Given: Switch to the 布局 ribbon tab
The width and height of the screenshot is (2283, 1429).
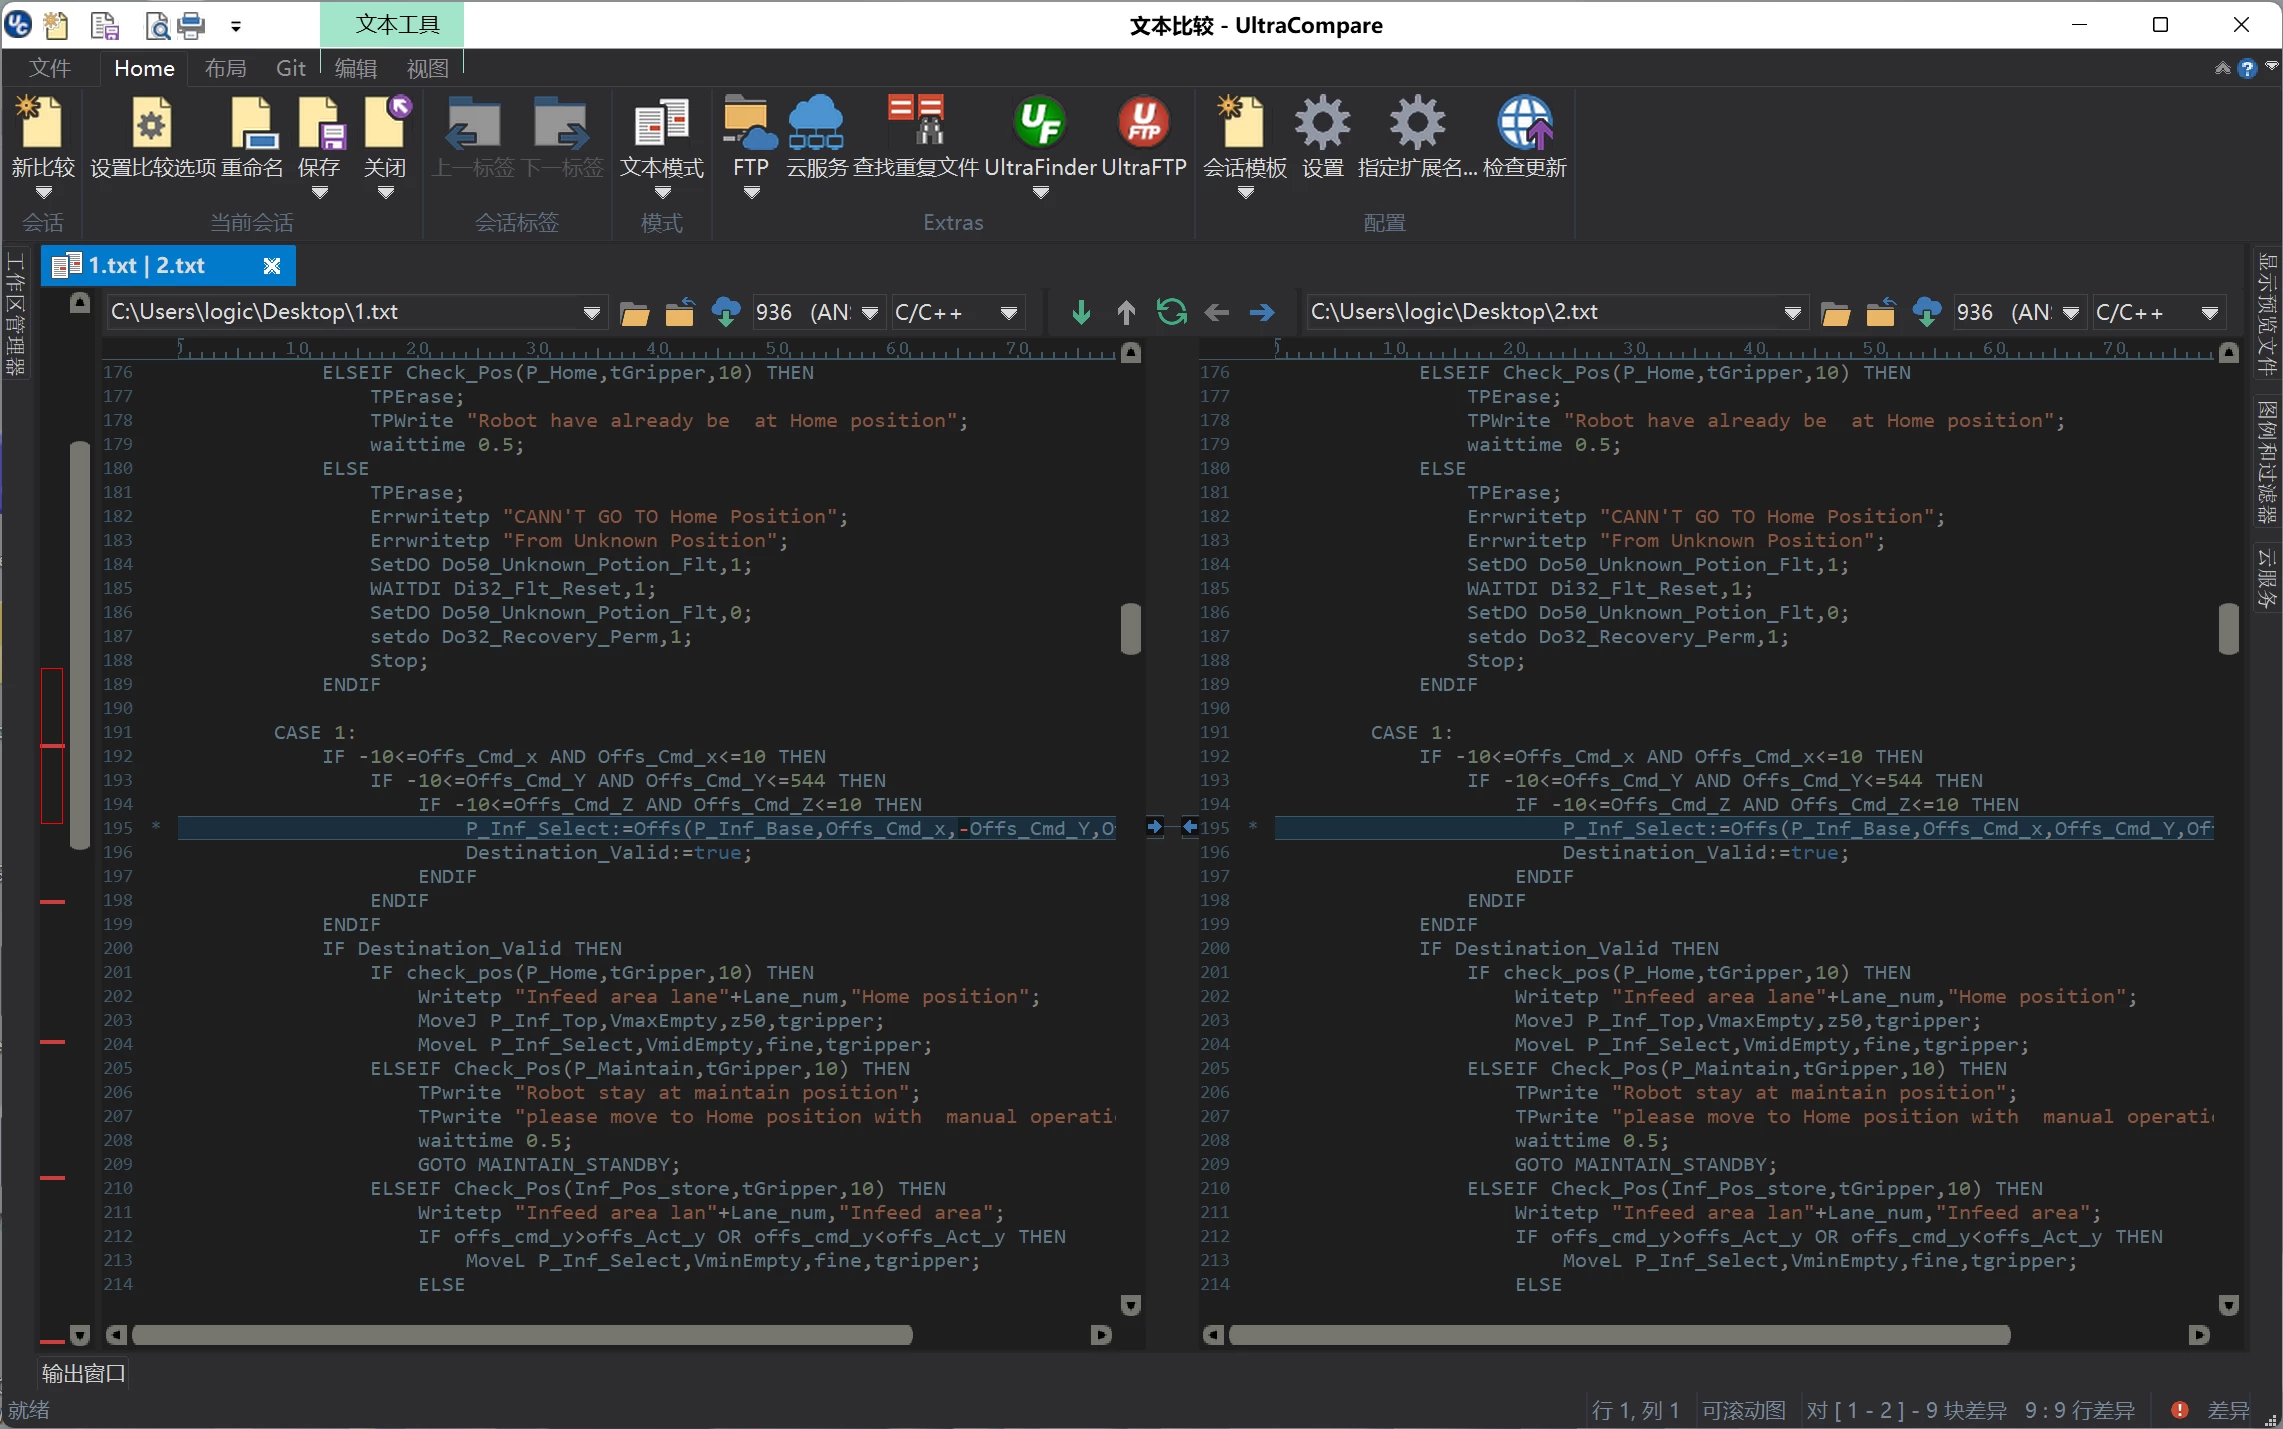Looking at the screenshot, I should click(225, 68).
